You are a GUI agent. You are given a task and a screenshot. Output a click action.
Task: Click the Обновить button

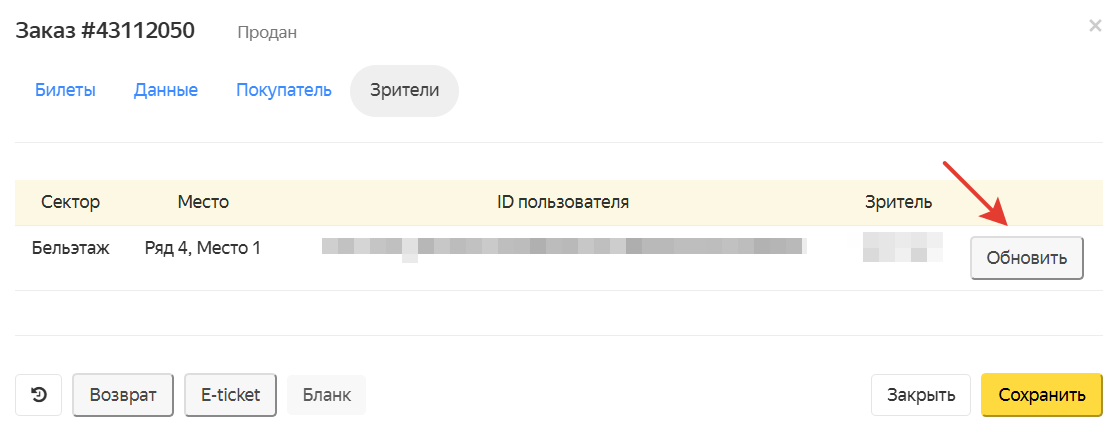coord(1027,258)
